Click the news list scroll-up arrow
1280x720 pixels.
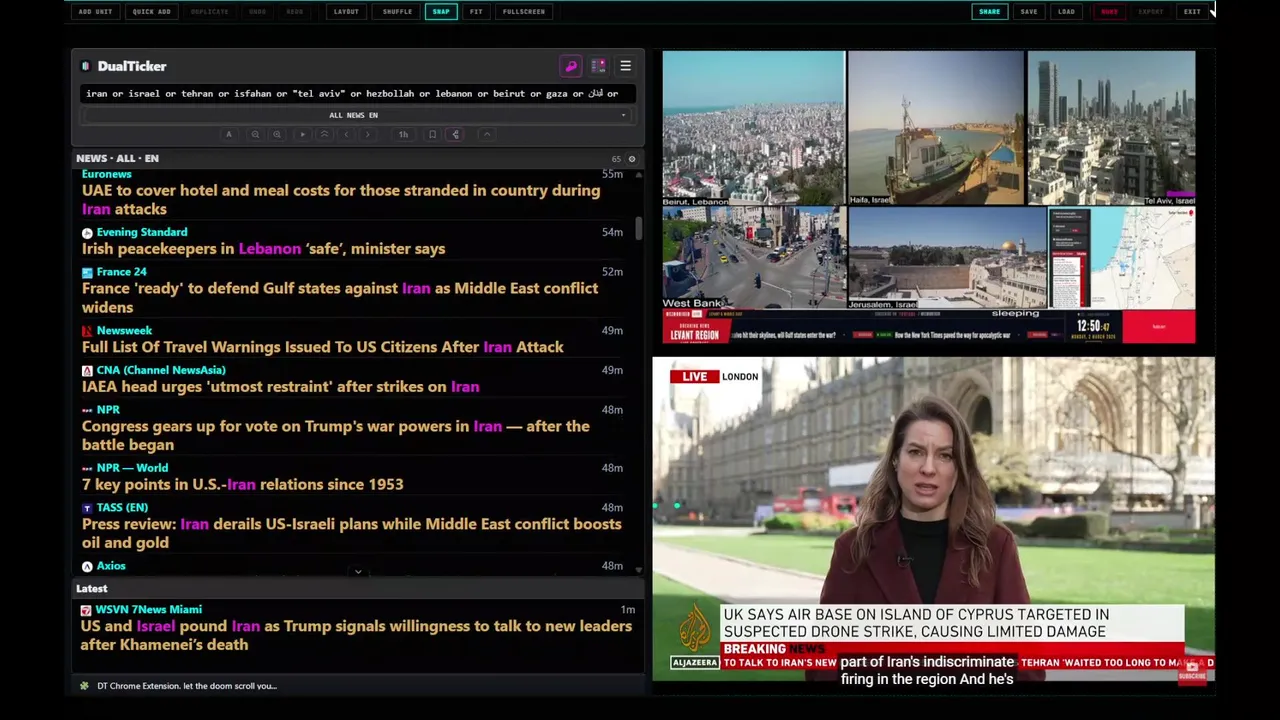click(x=638, y=174)
